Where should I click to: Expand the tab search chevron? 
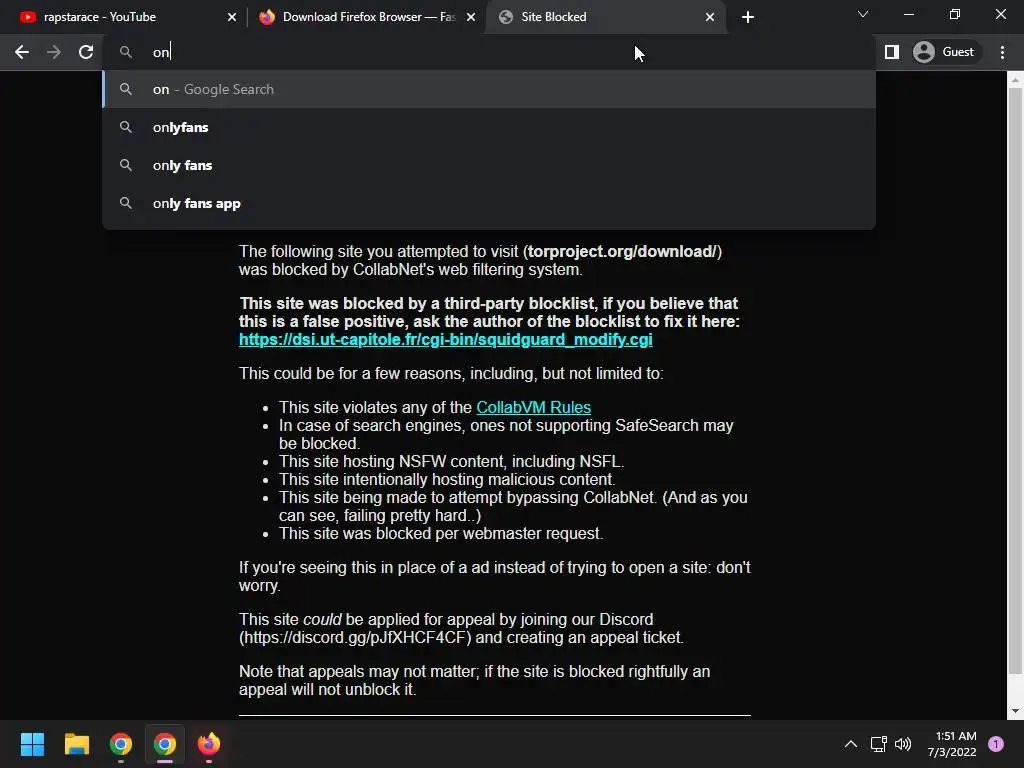[863, 14]
